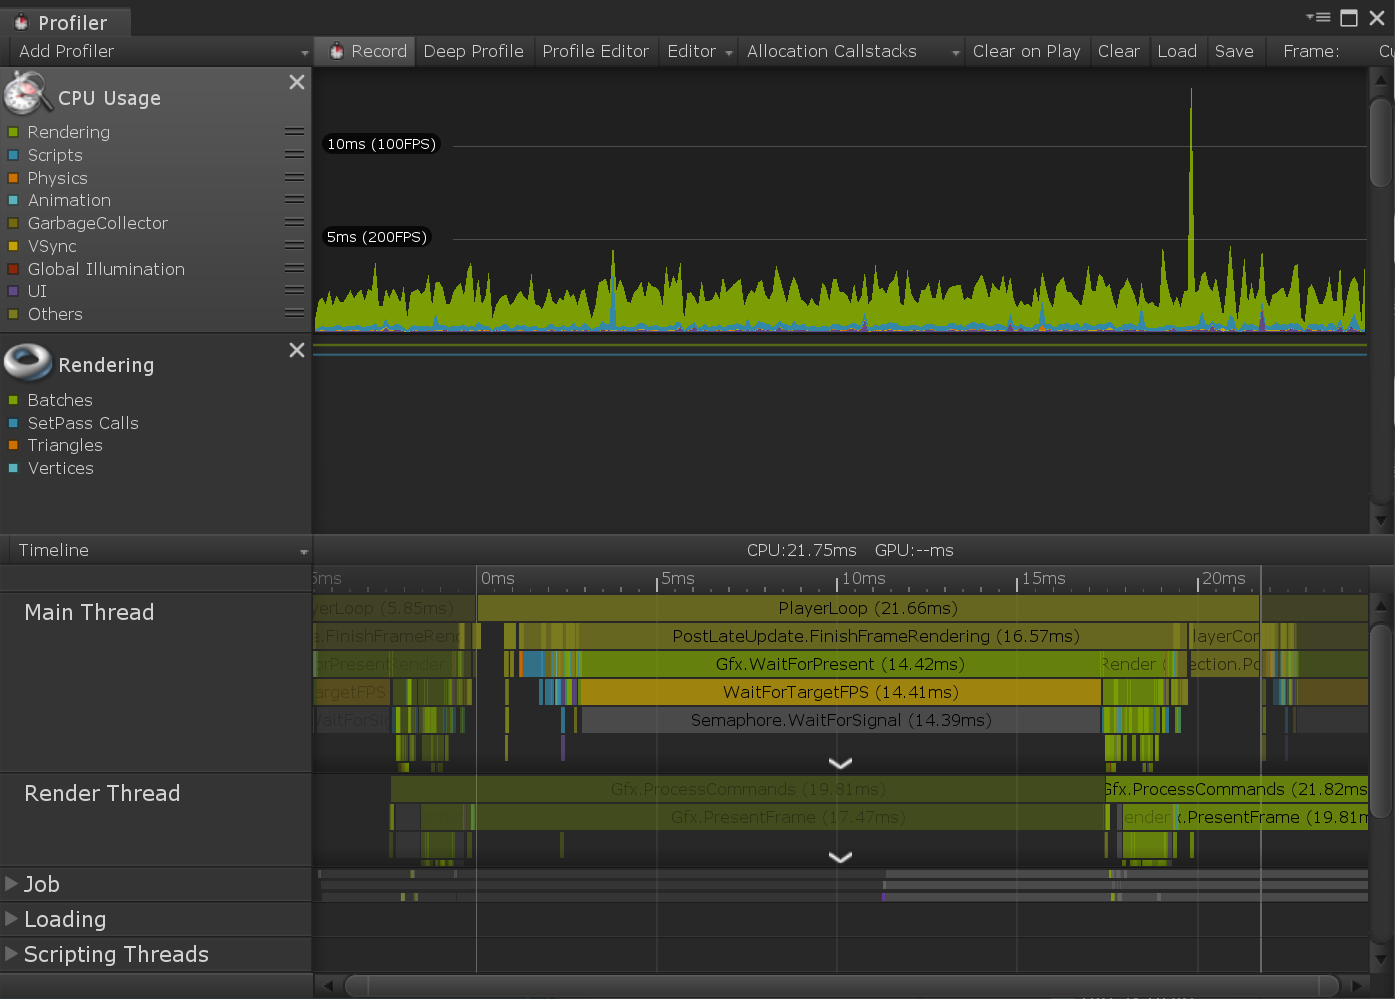Image resolution: width=1395 pixels, height=999 pixels.
Task: Click the Rendering module disc icon
Action: [28, 362]
